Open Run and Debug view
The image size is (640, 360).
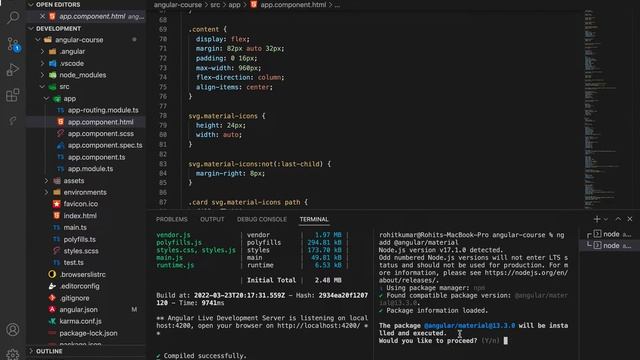point(13,70)
